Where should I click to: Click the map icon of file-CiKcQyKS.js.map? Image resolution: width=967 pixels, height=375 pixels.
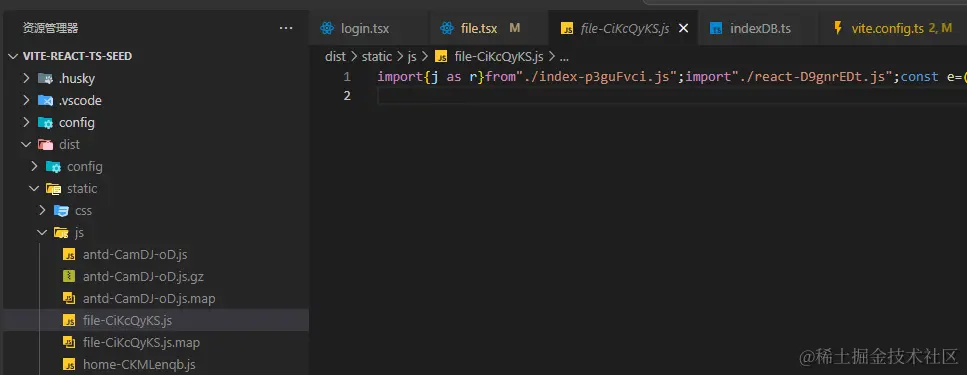(70, 342)
